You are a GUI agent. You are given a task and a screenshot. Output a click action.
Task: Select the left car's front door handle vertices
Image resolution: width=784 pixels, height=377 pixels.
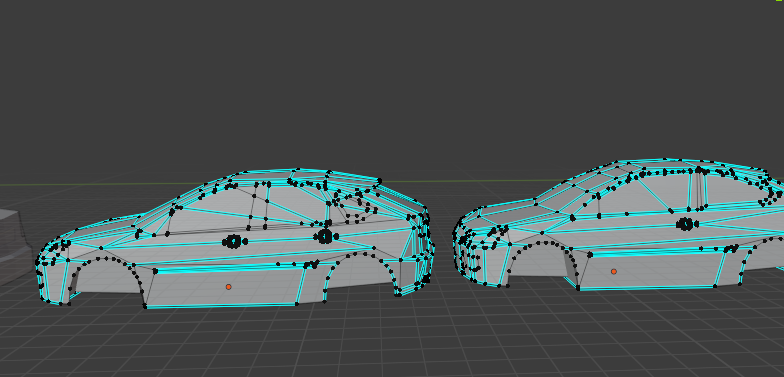click(234, 242)
